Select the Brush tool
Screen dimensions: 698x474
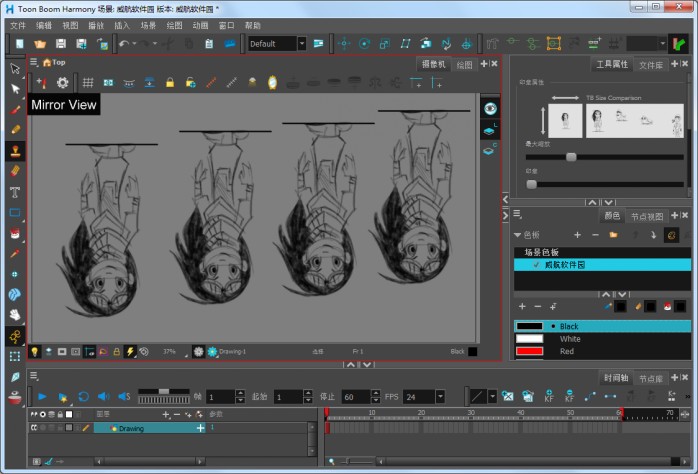point(15,109)
